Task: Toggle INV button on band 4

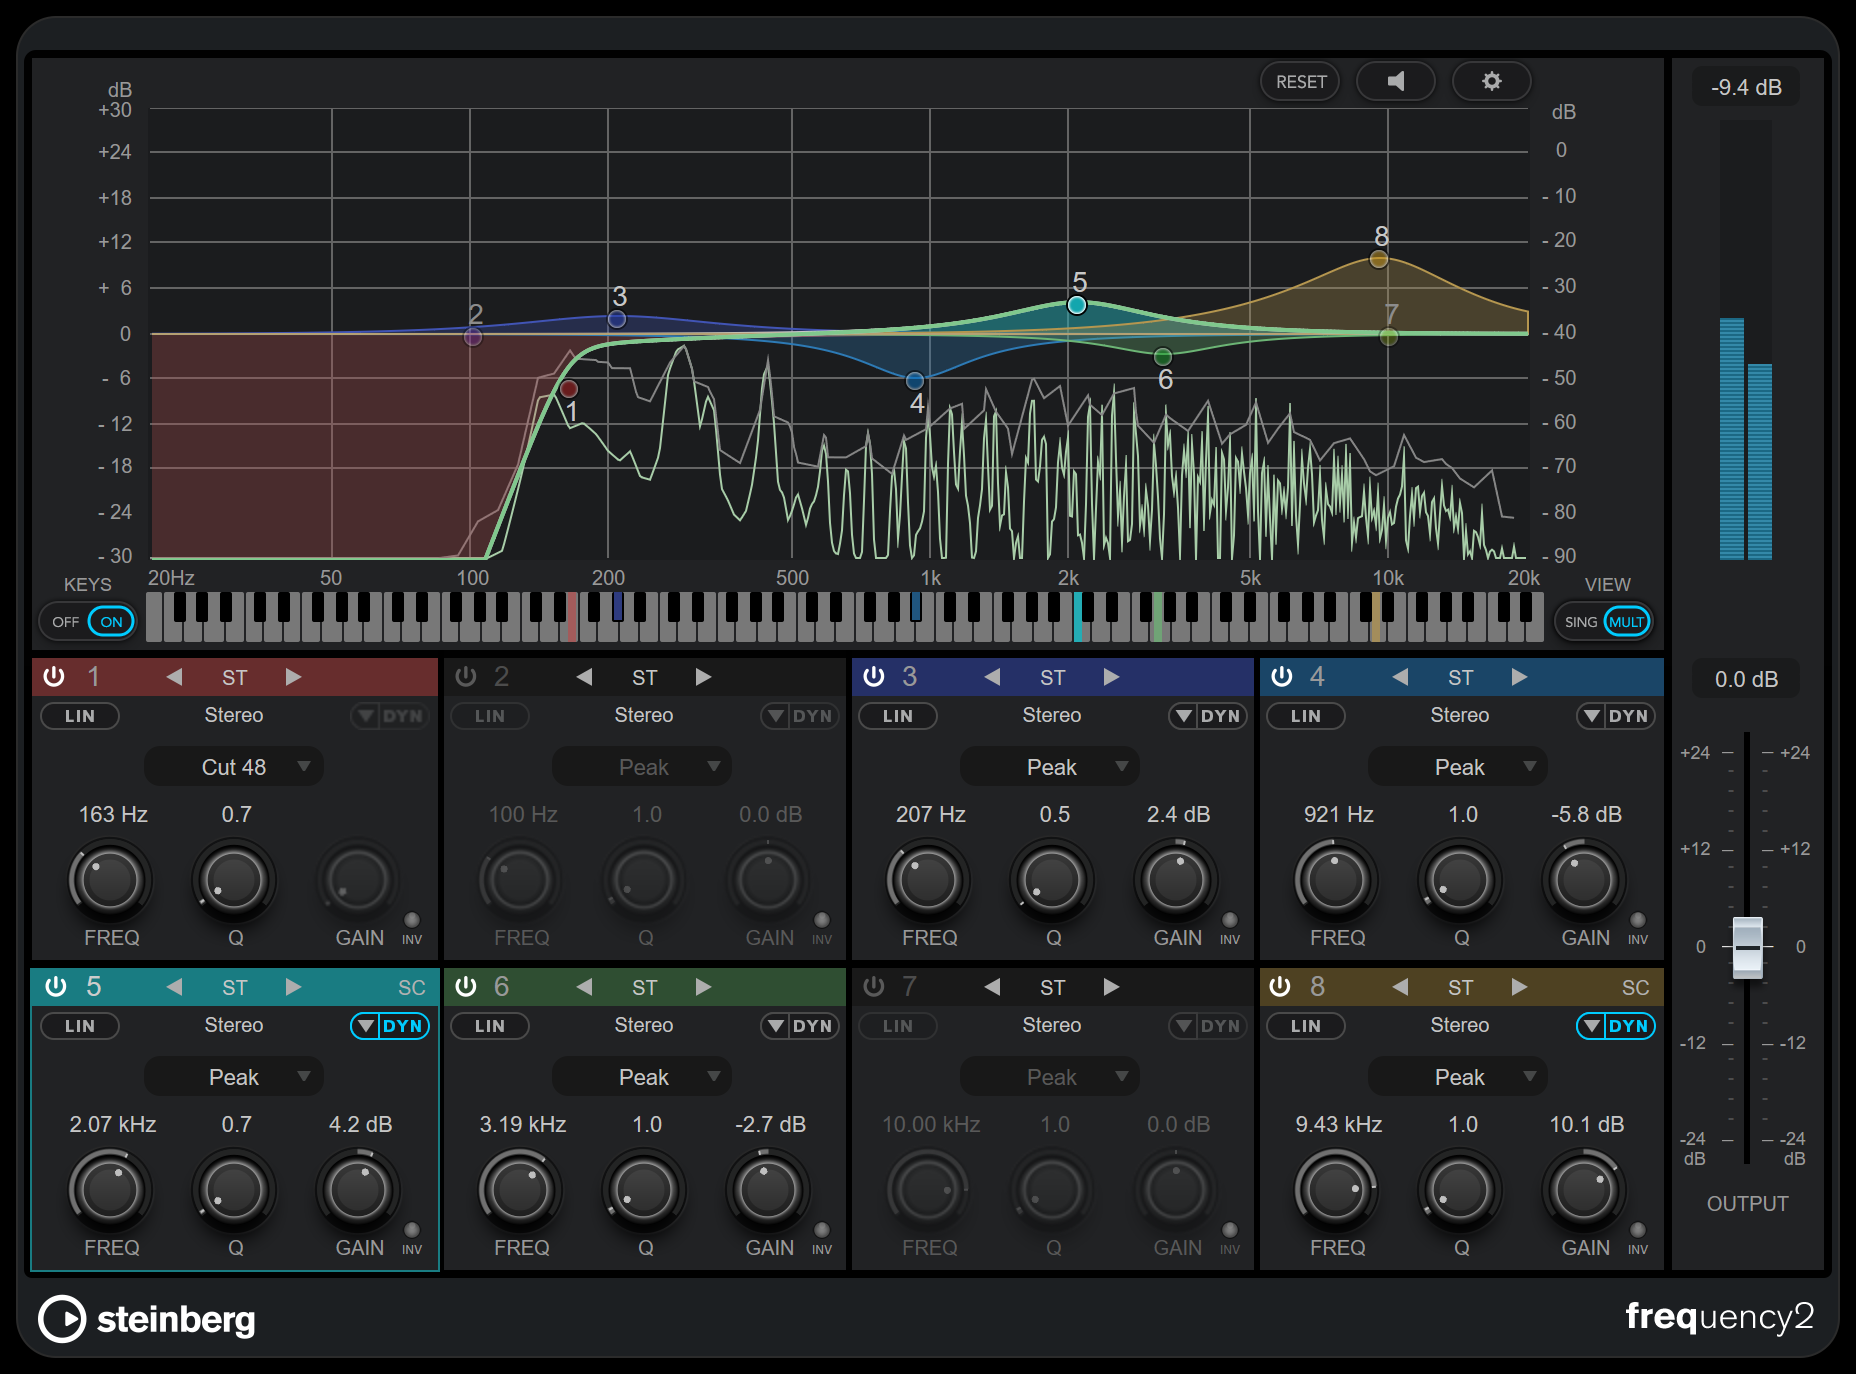Action: 1638,920
